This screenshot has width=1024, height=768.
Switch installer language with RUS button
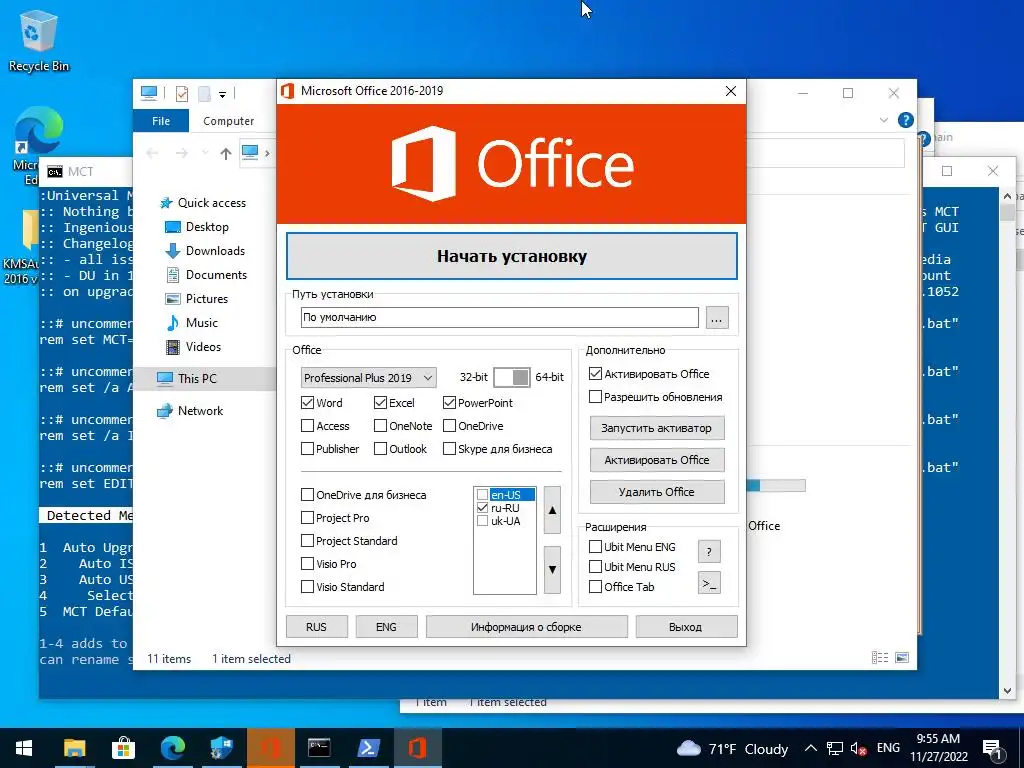coord(316,626)
